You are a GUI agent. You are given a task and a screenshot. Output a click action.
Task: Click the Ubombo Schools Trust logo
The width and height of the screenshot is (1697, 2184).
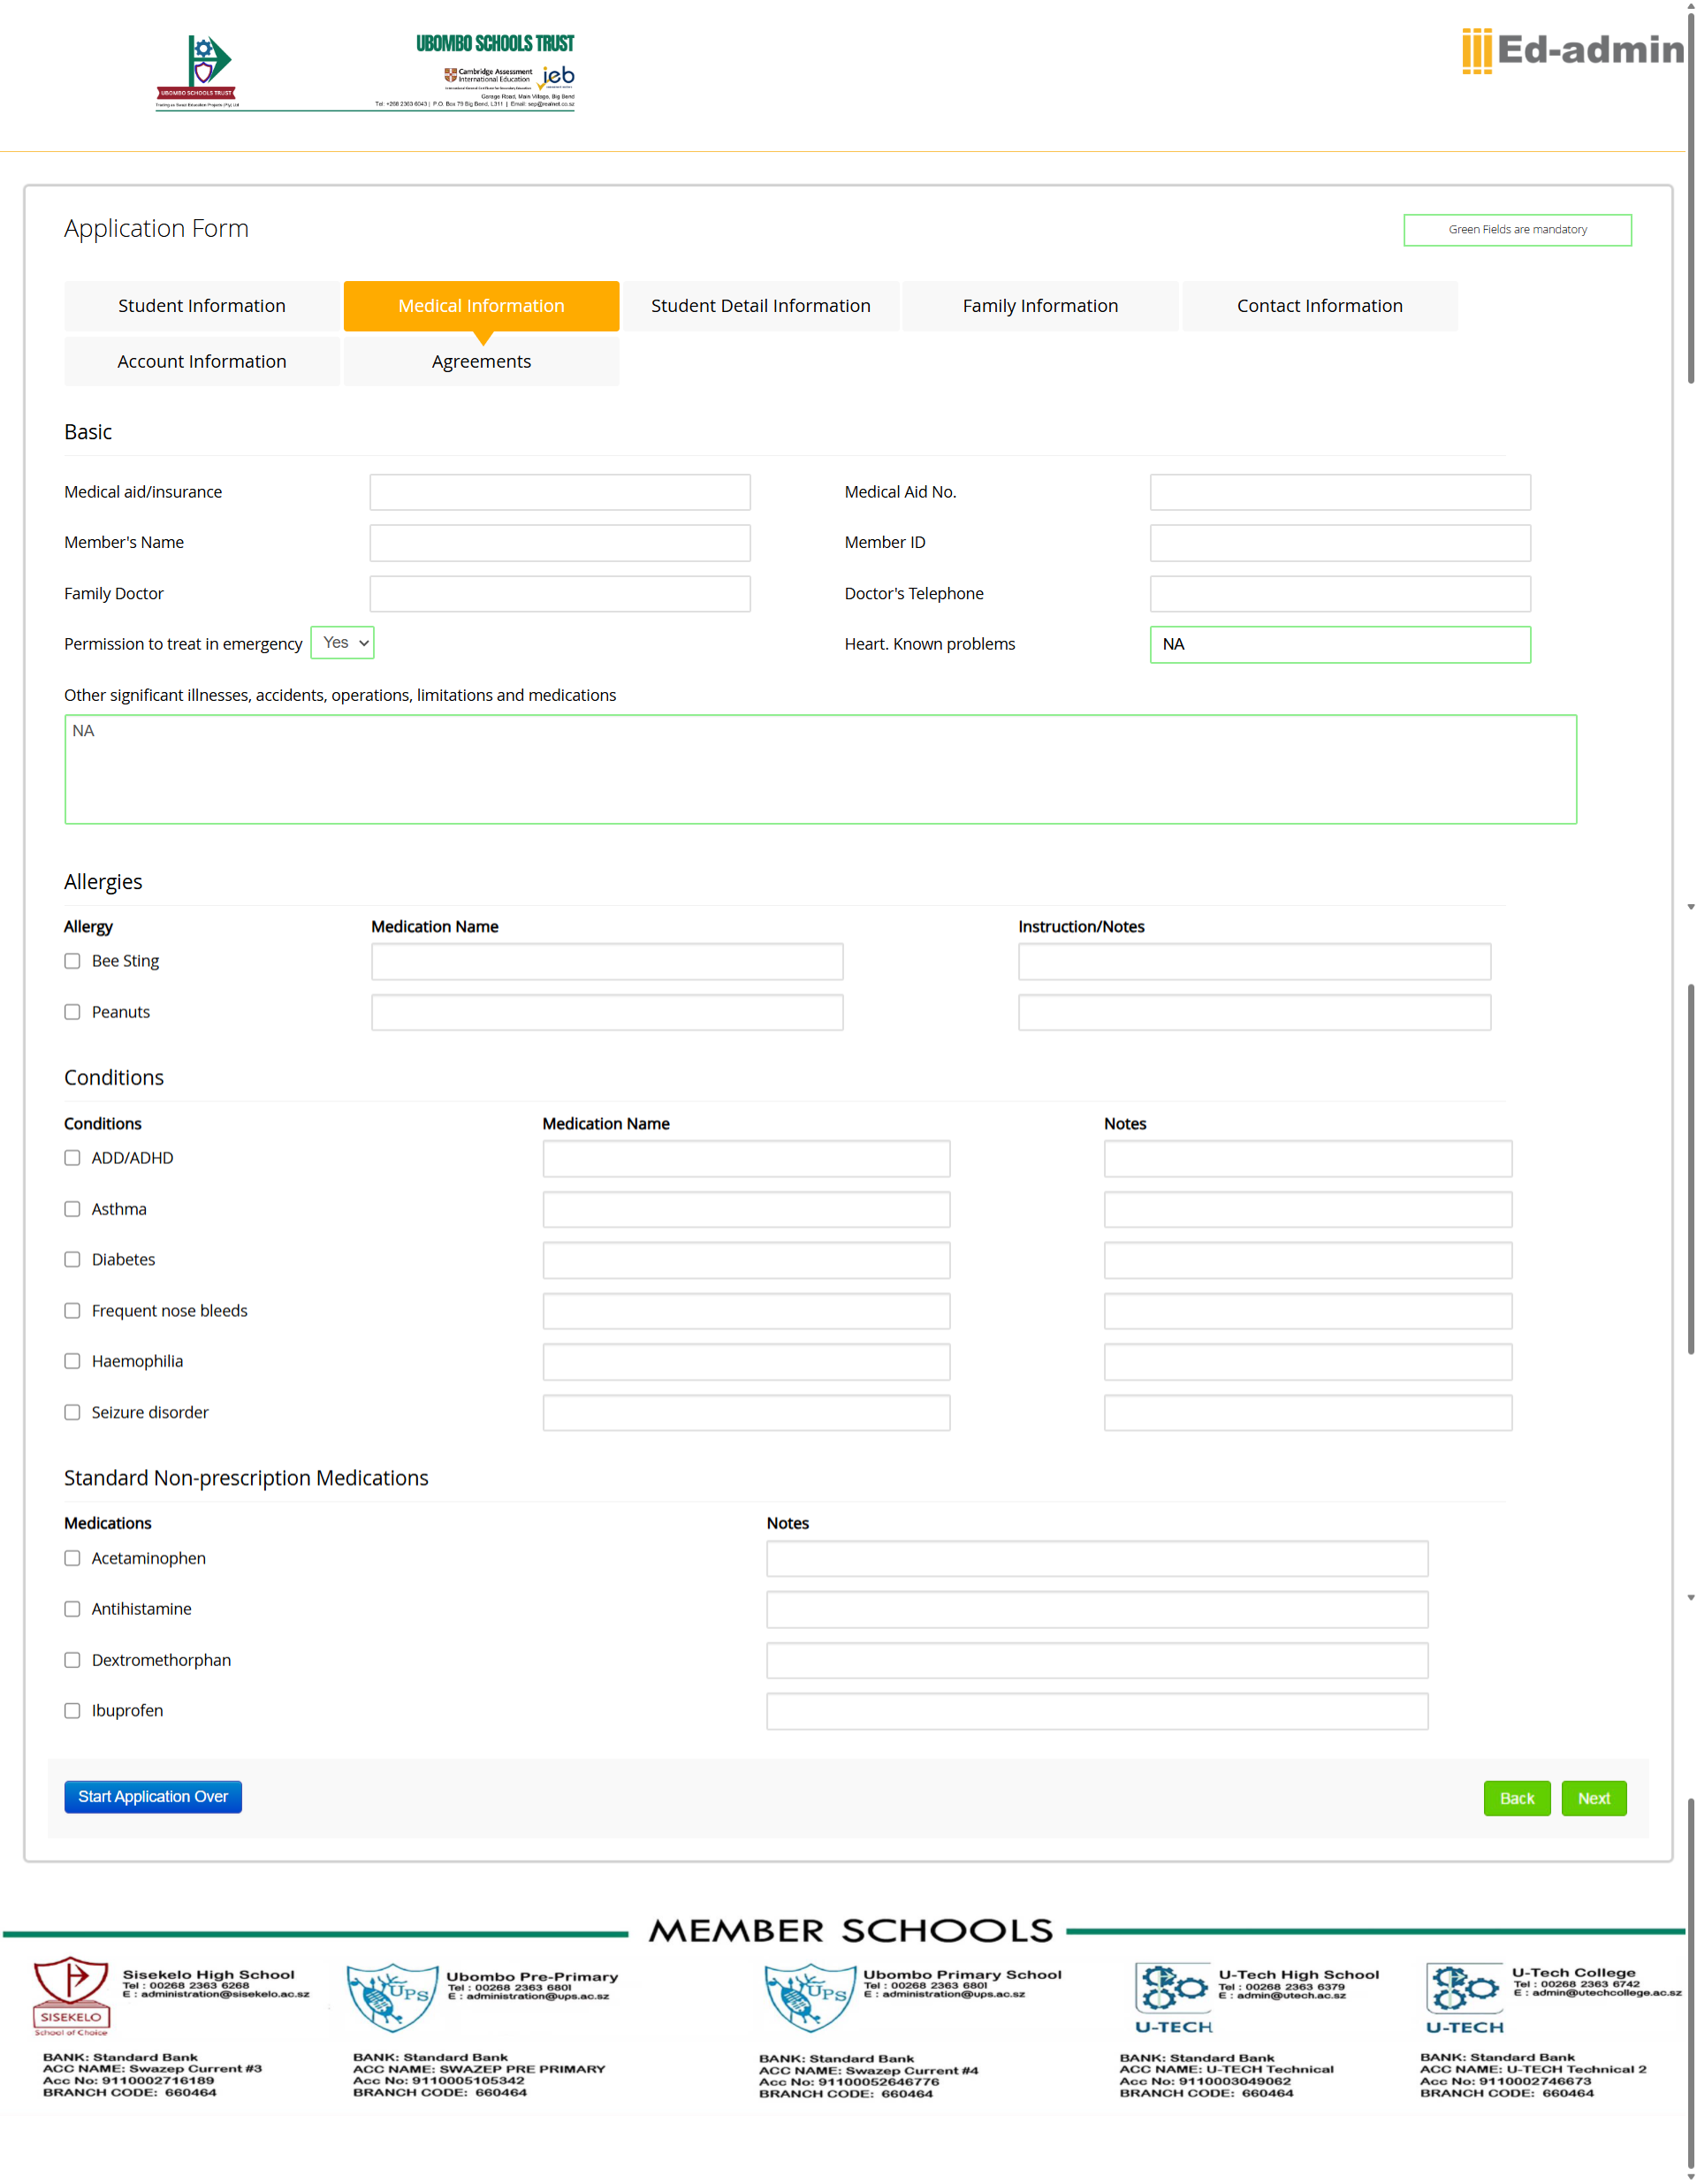[197, 71]
